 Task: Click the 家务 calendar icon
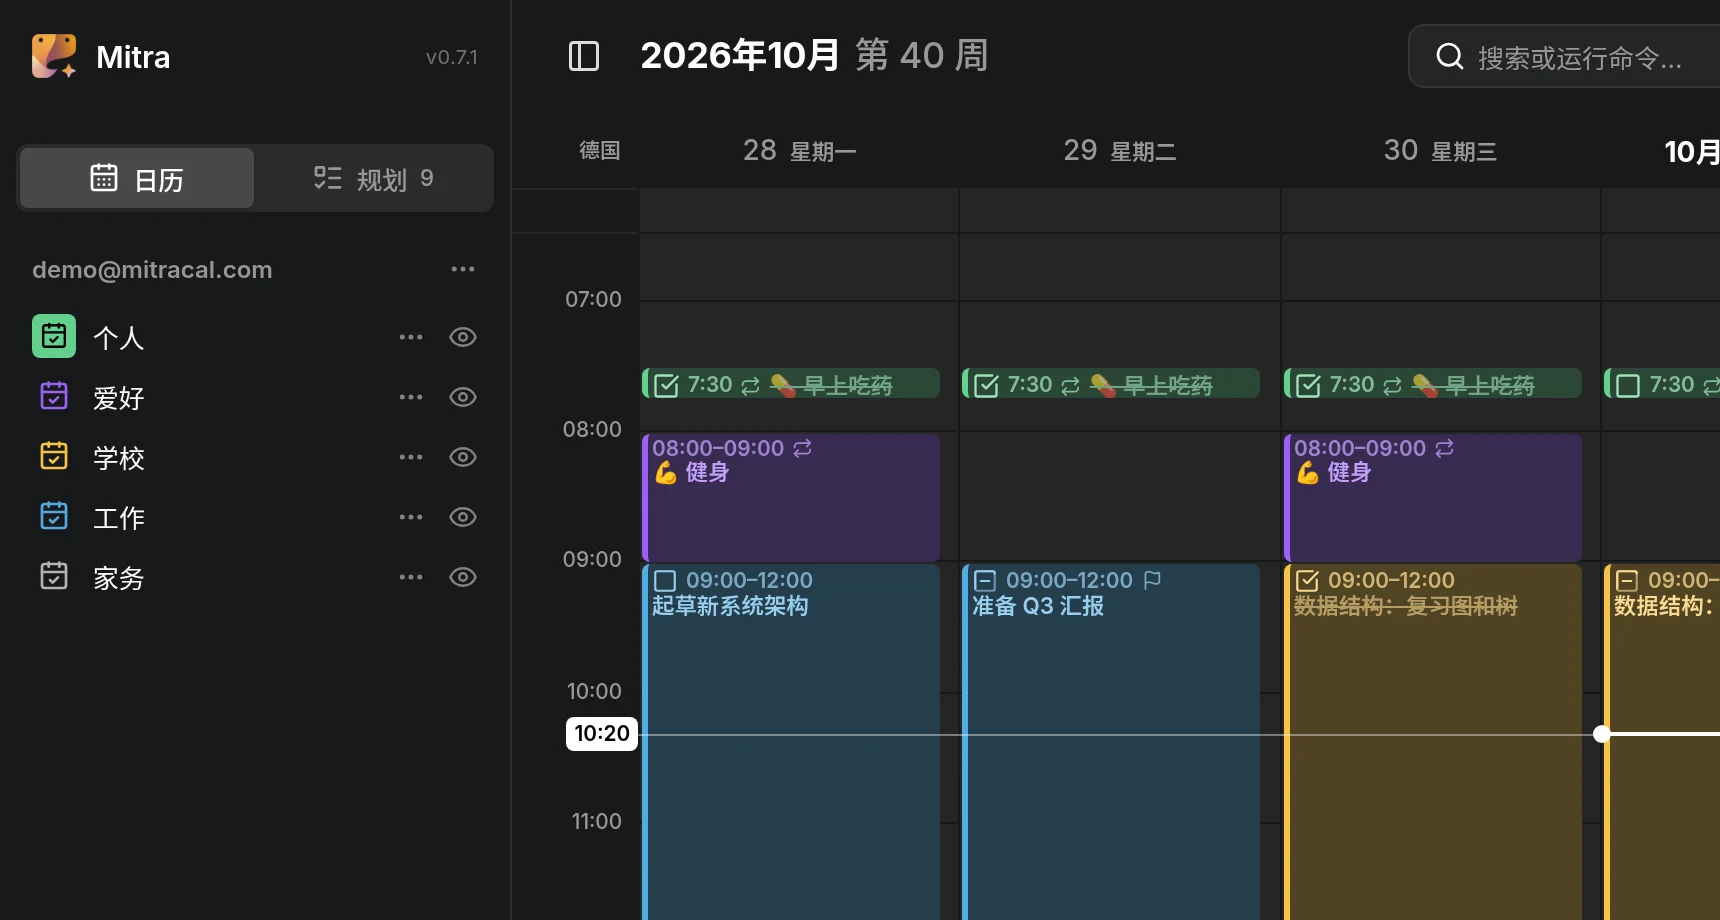(54, 576)
